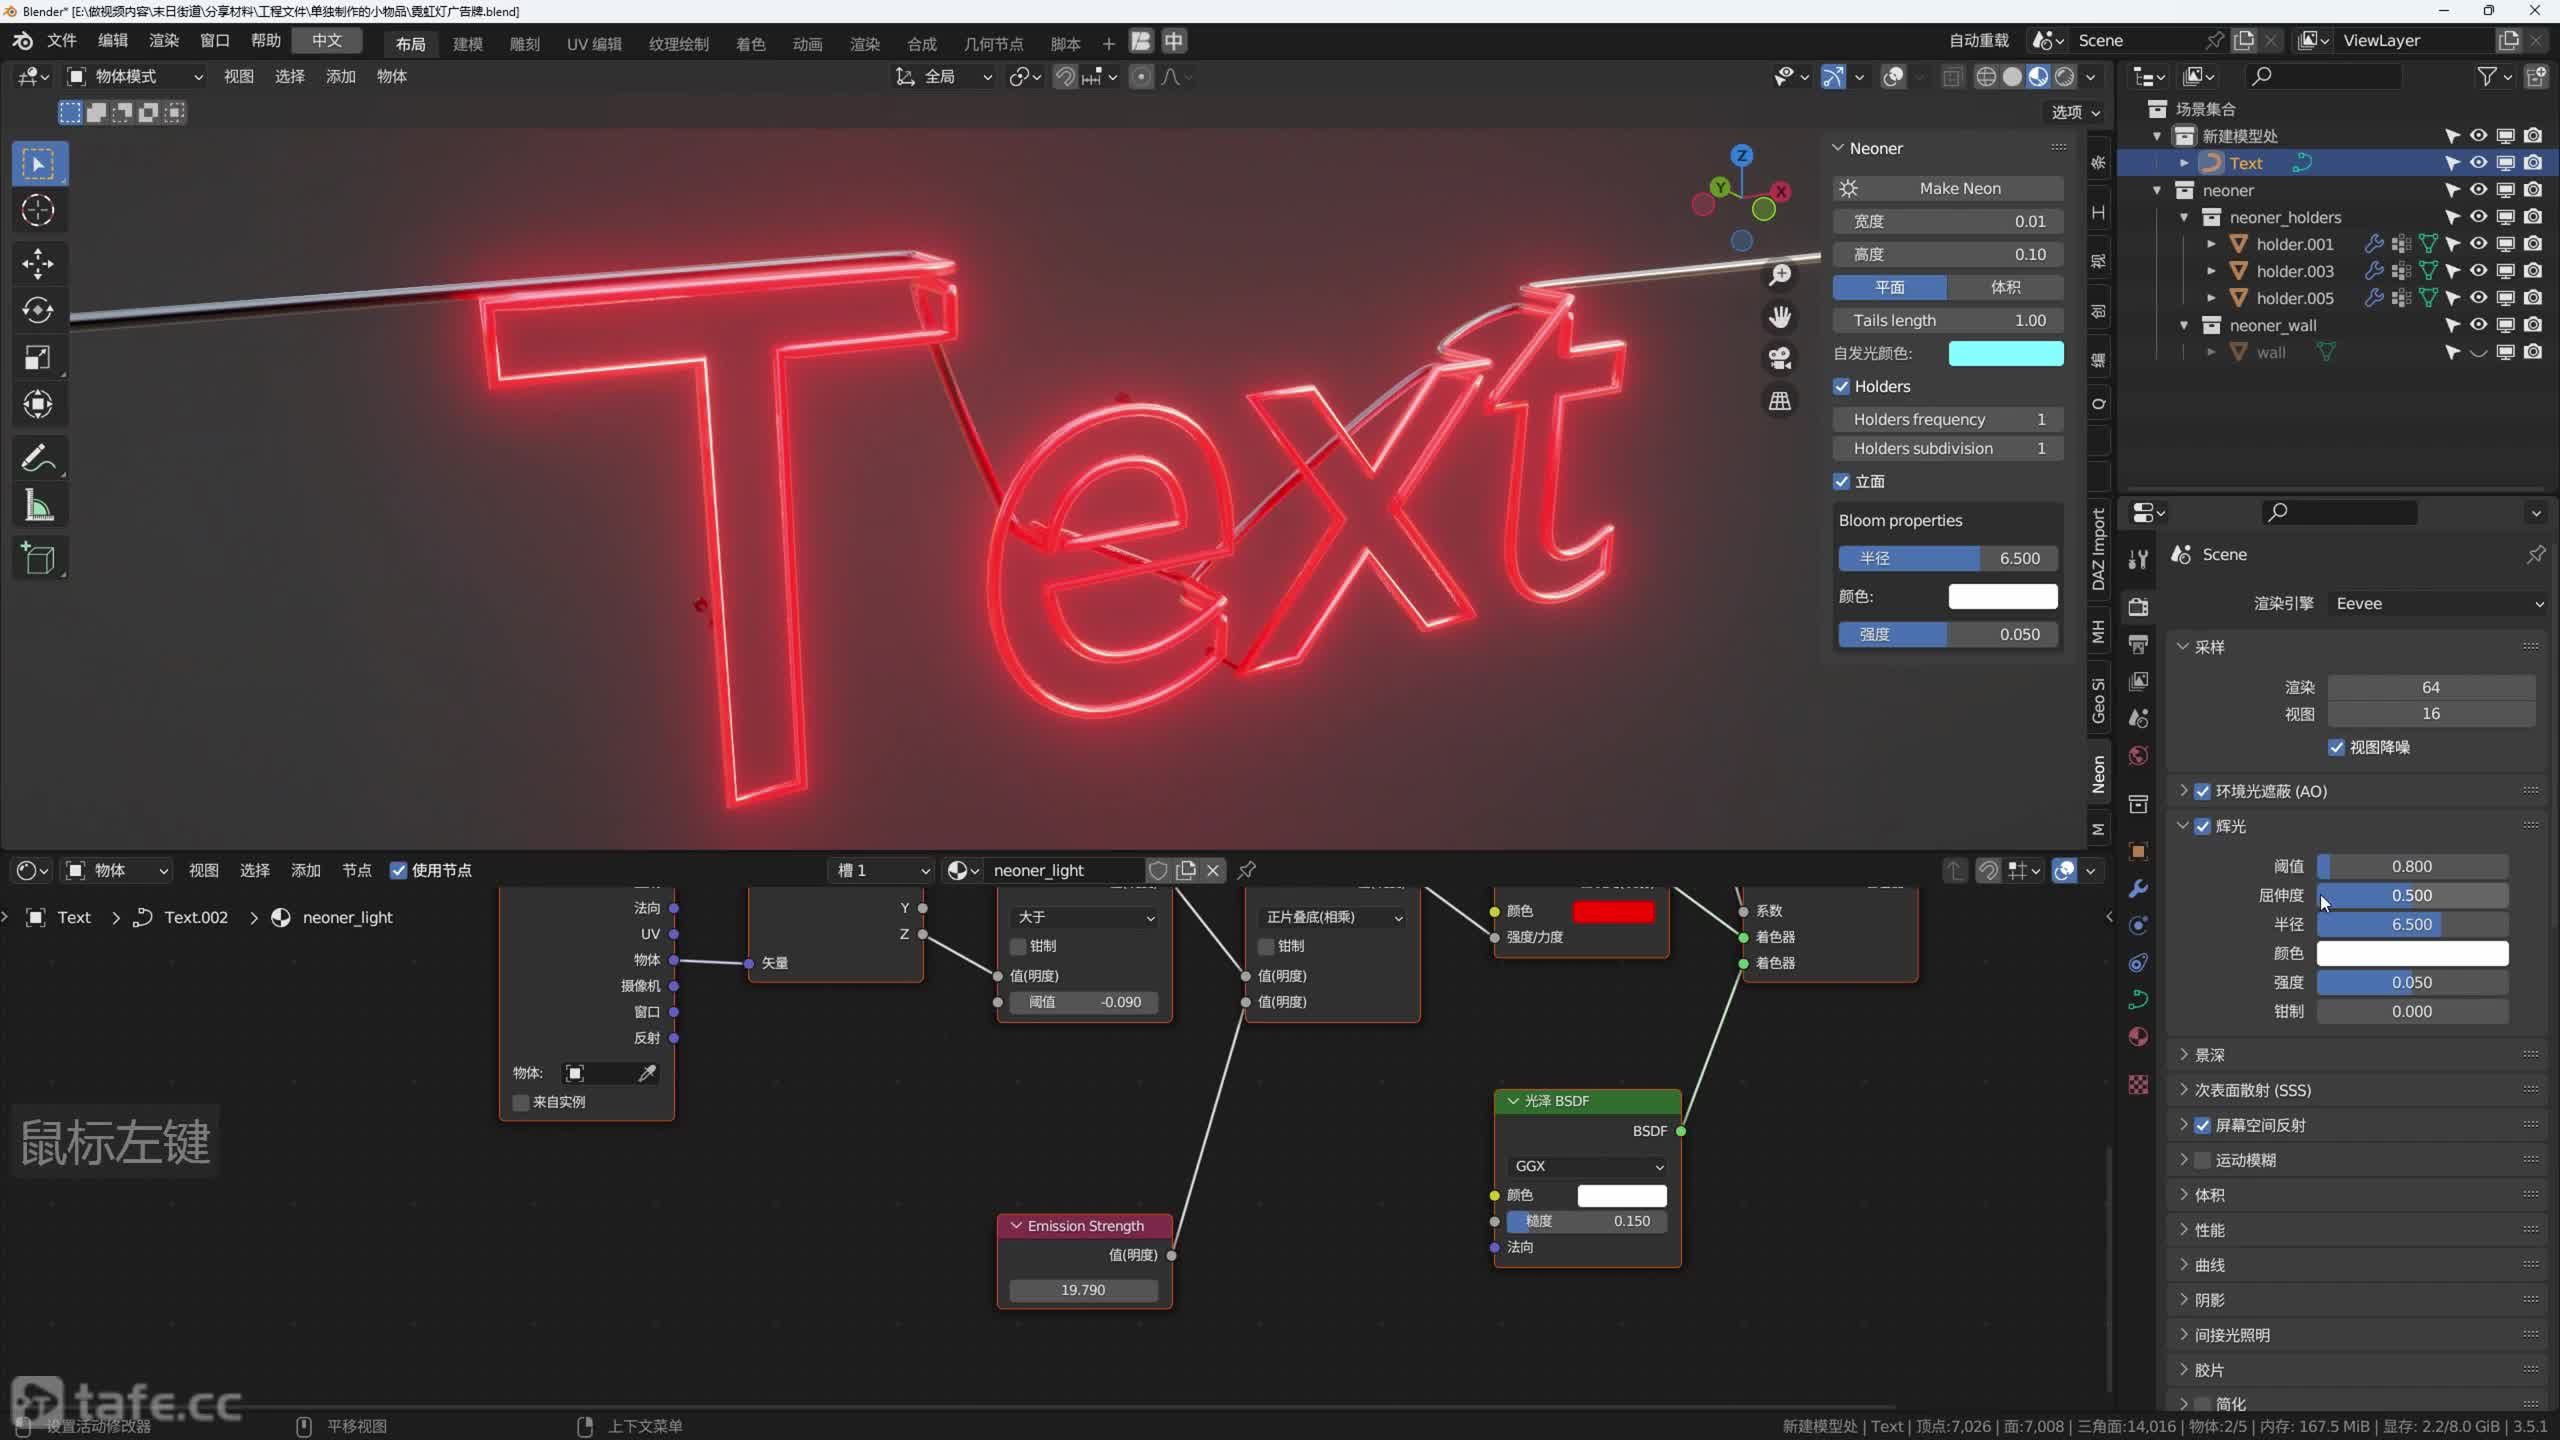Switch to the 几何节点 workspace tab

point(993,43)
